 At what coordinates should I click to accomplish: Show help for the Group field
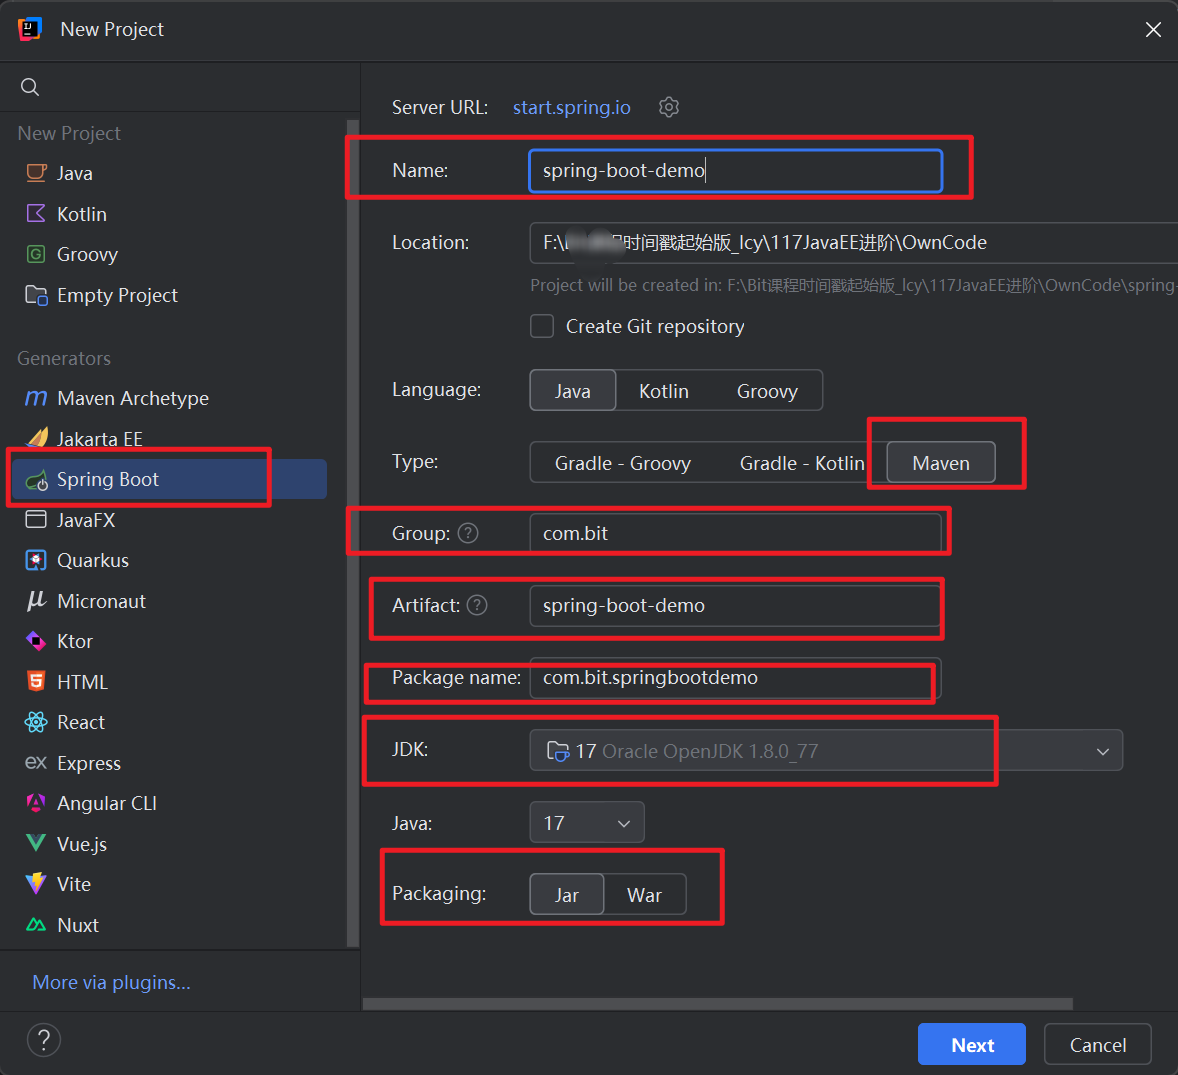coord(468,533)
